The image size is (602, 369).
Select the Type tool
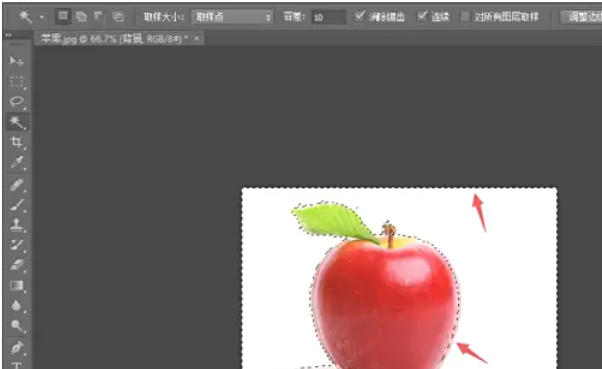click(x=17, y=365)
